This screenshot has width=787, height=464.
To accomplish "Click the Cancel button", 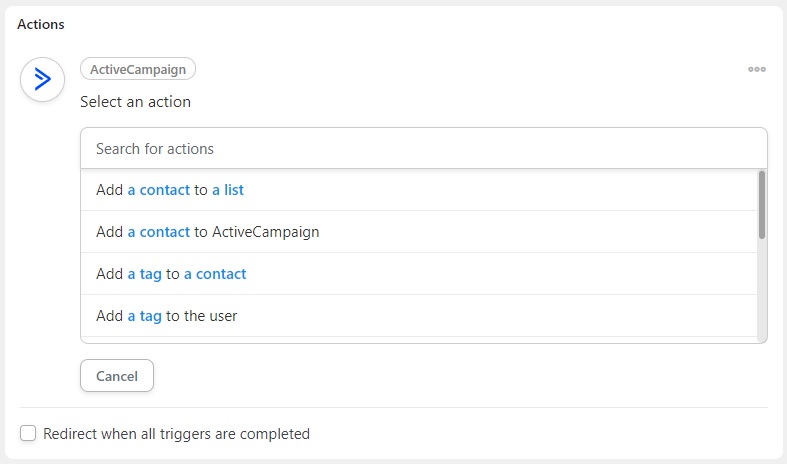I will click(117, 376).
